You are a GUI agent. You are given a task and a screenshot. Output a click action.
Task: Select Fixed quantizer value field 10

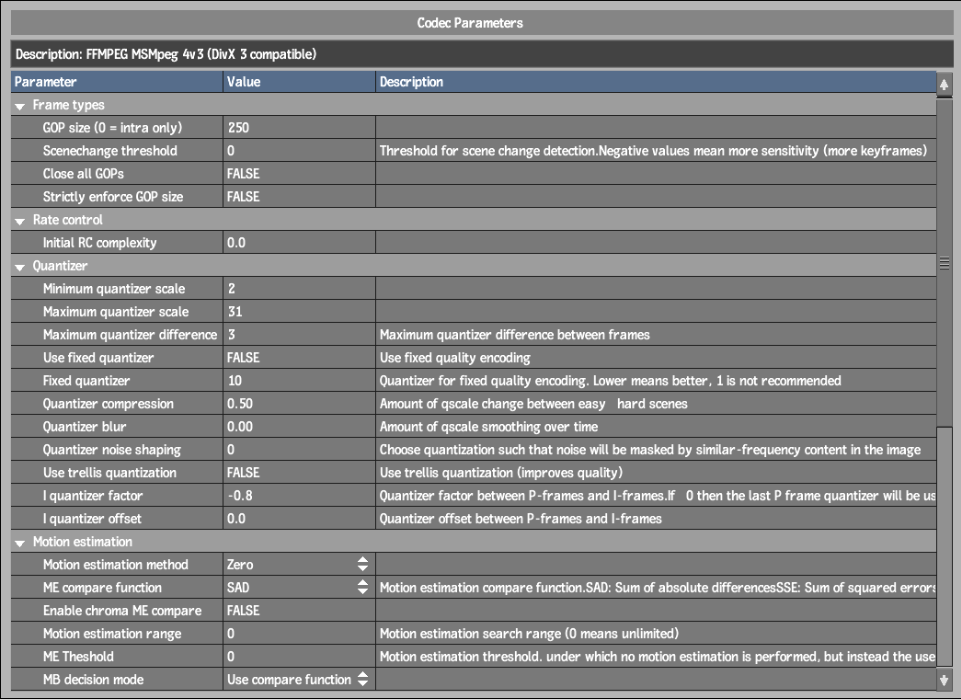[x=299, y=381]
